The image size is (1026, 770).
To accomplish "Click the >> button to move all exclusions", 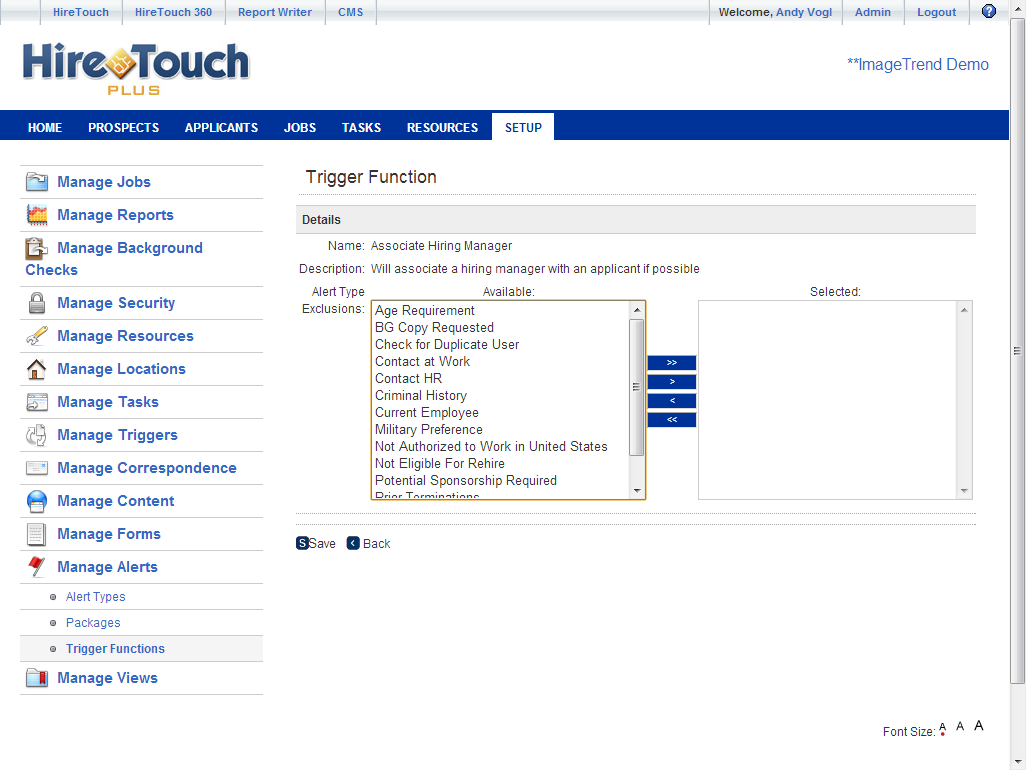I will (671, 362).
